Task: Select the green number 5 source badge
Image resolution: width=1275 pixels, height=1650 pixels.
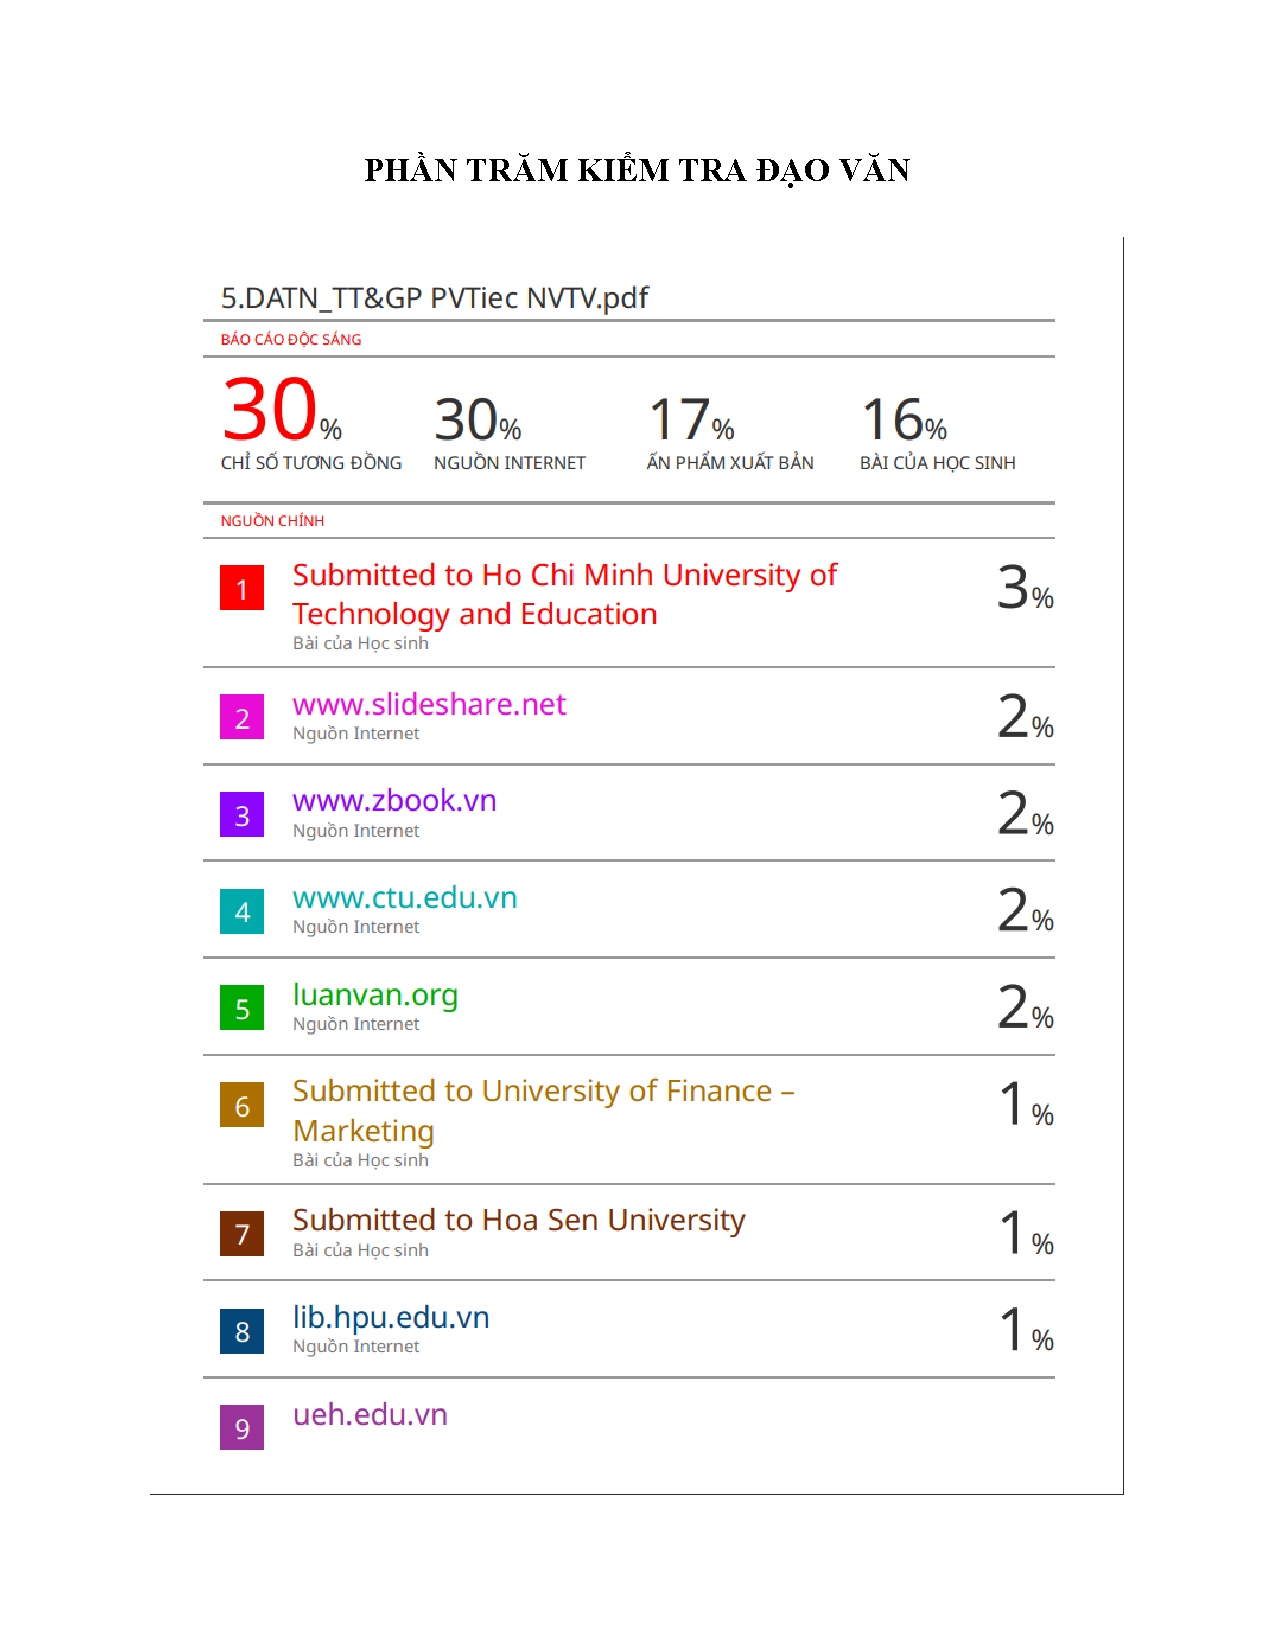Action: pyautogui.click(x=242, y=1008)
